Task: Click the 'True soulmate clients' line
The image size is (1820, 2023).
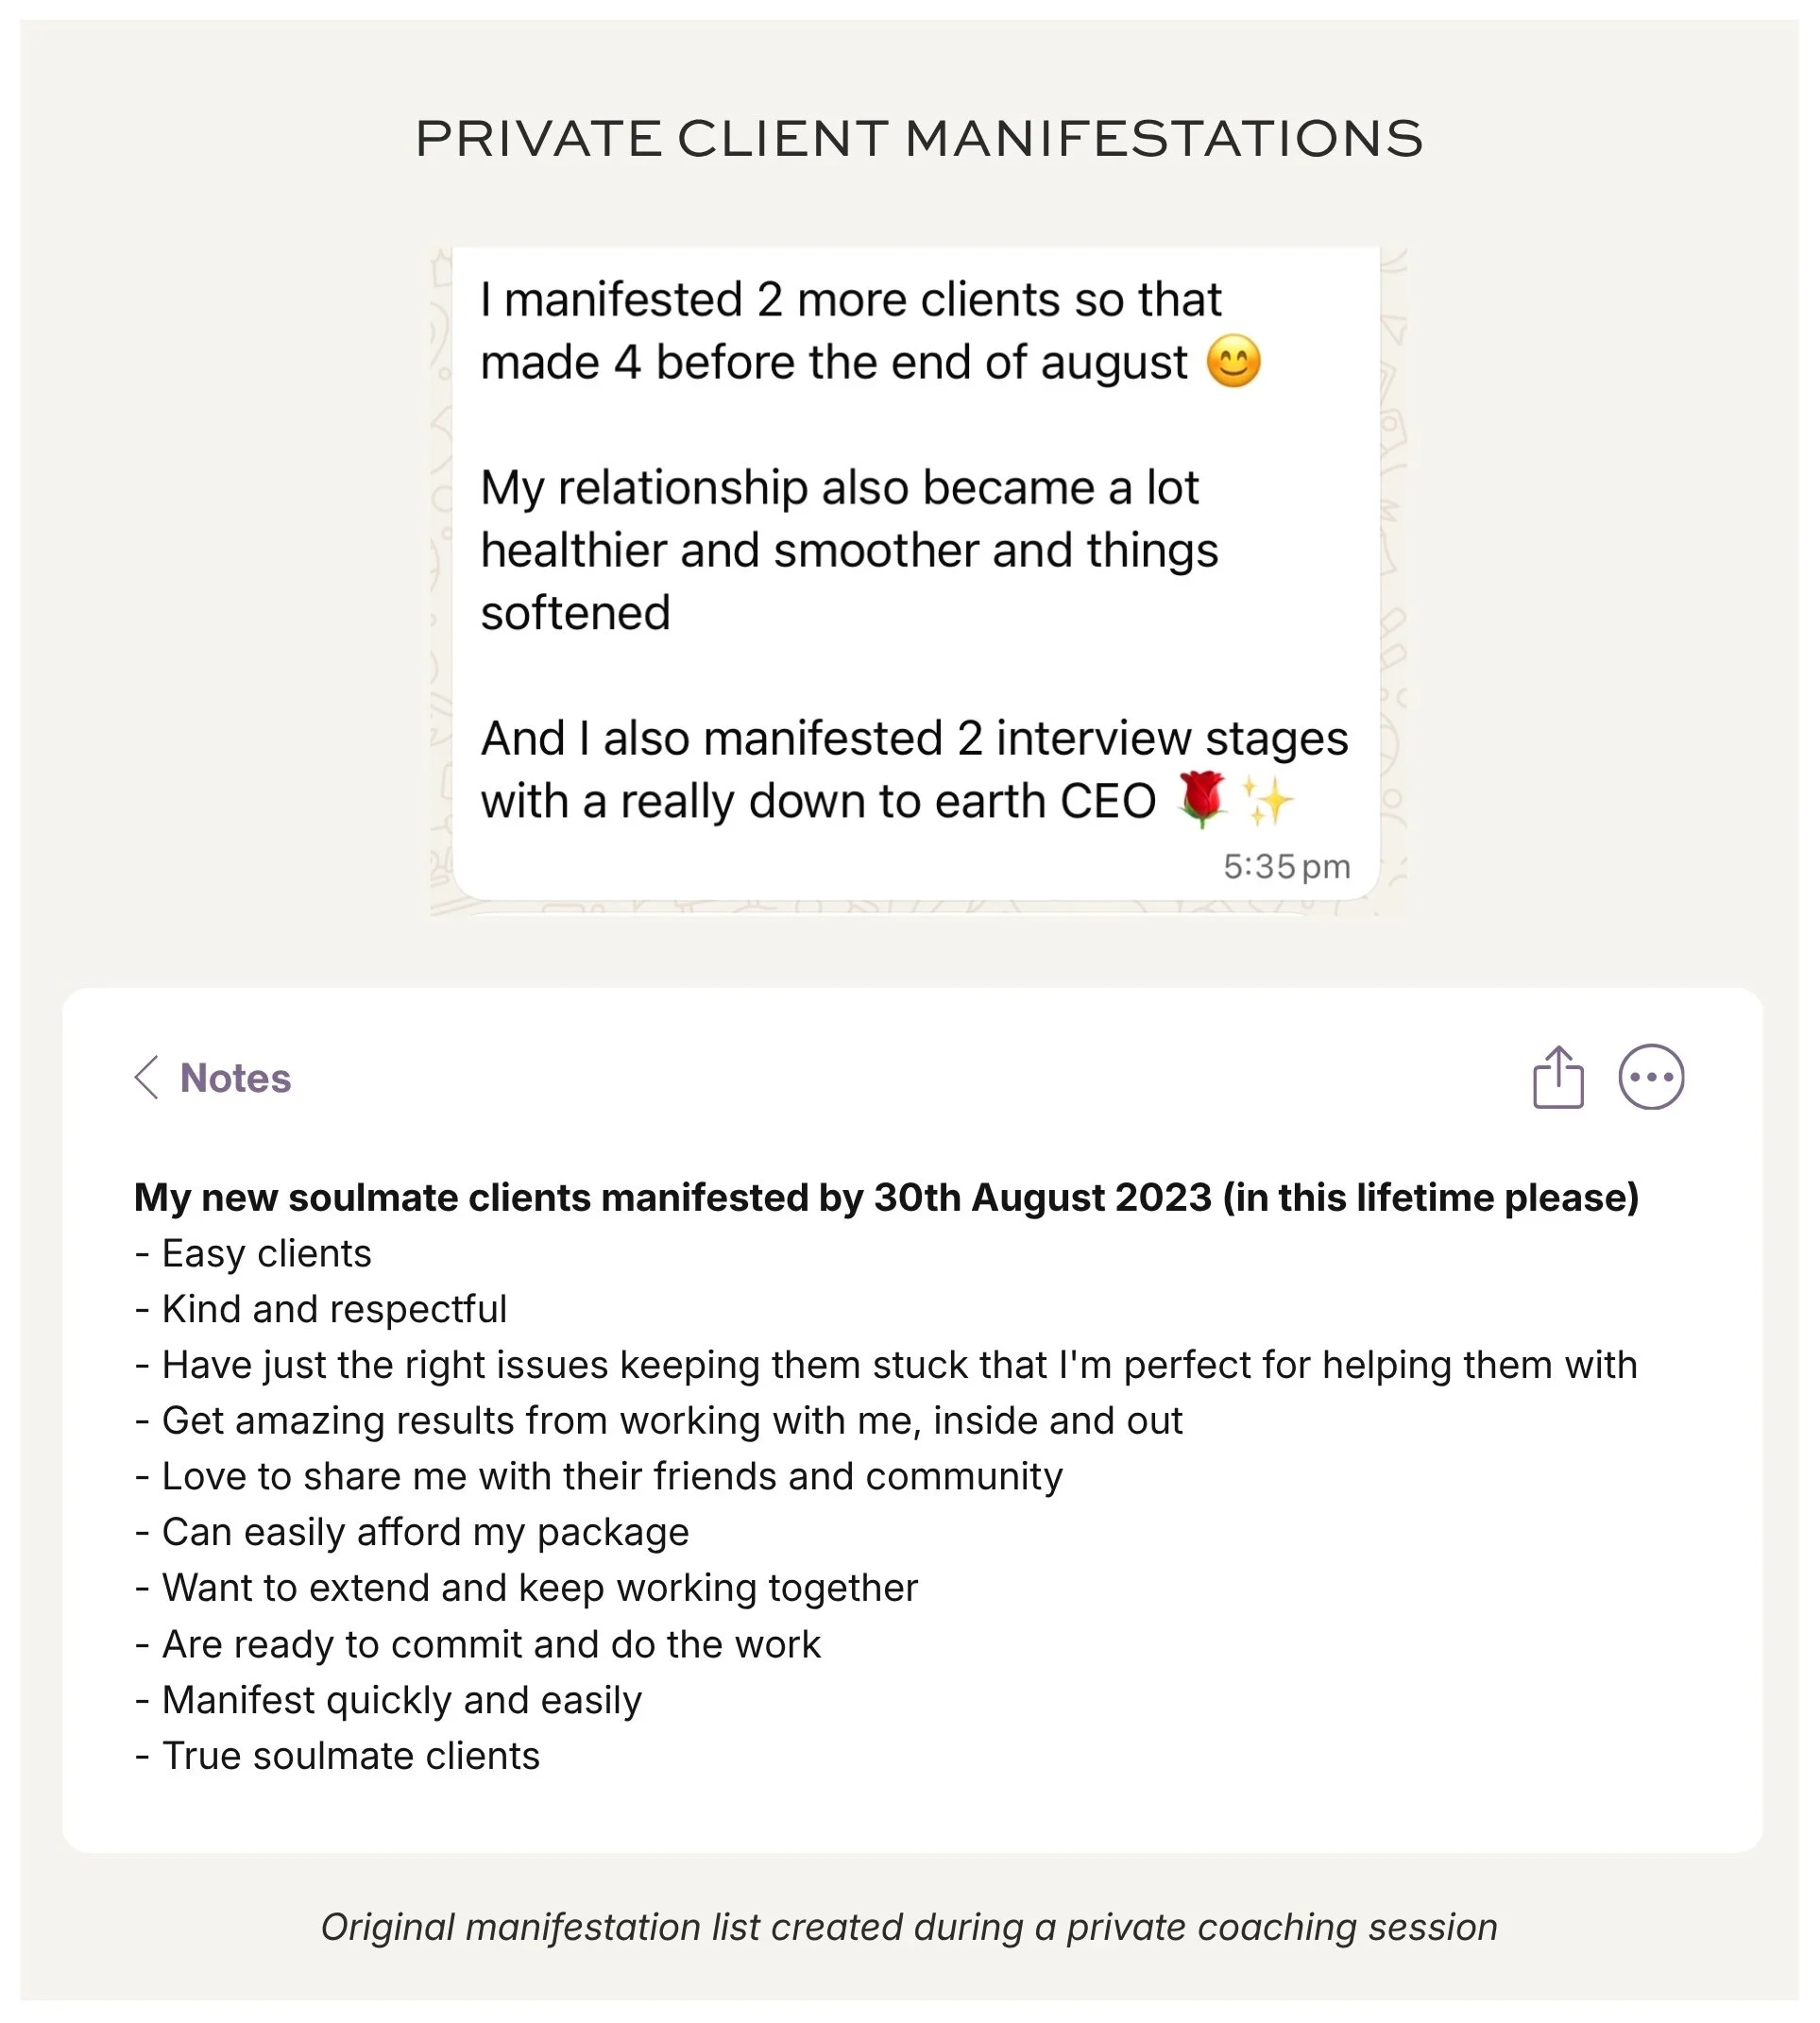Action: click(x=337, y=1756)
